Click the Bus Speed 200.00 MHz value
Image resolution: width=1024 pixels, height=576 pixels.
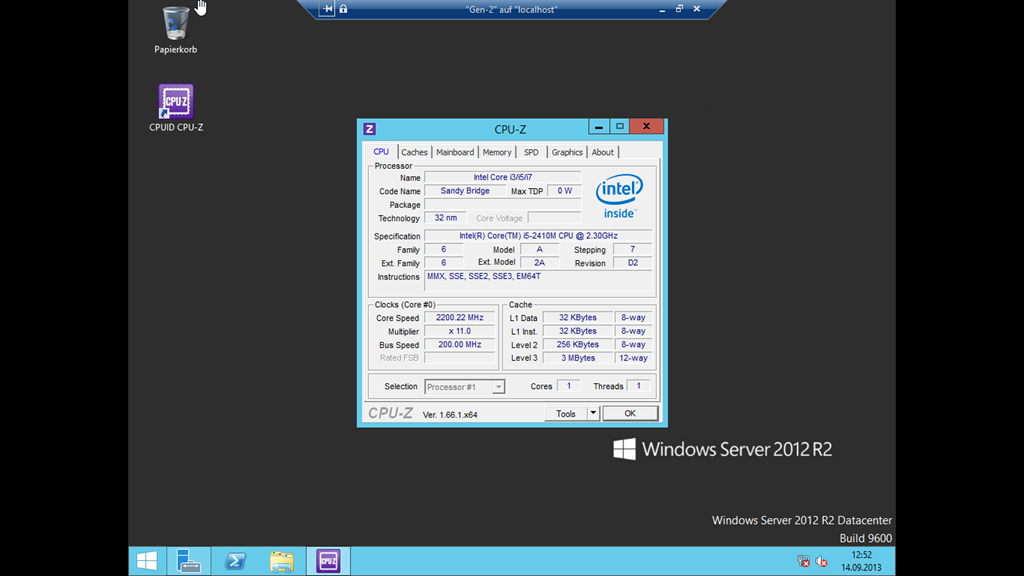click(x=460, y=344)
